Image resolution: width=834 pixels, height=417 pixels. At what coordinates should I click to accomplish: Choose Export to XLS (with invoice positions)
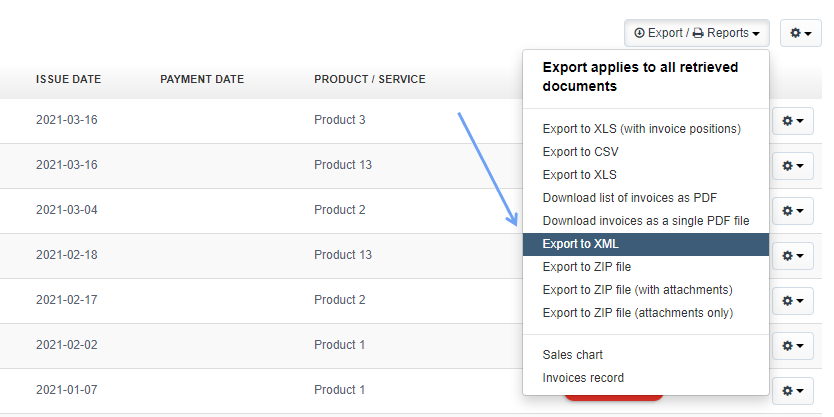[641, 129]
